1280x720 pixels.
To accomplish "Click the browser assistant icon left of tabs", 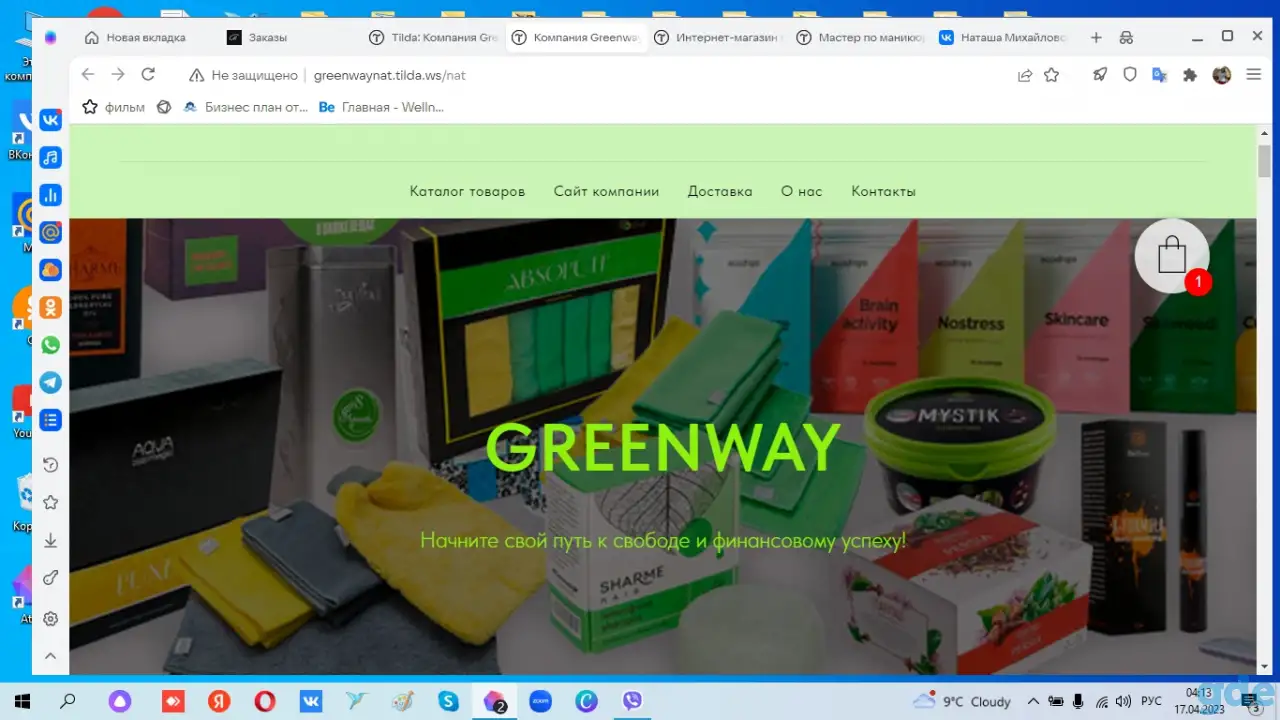I will (x=51, y=38).
